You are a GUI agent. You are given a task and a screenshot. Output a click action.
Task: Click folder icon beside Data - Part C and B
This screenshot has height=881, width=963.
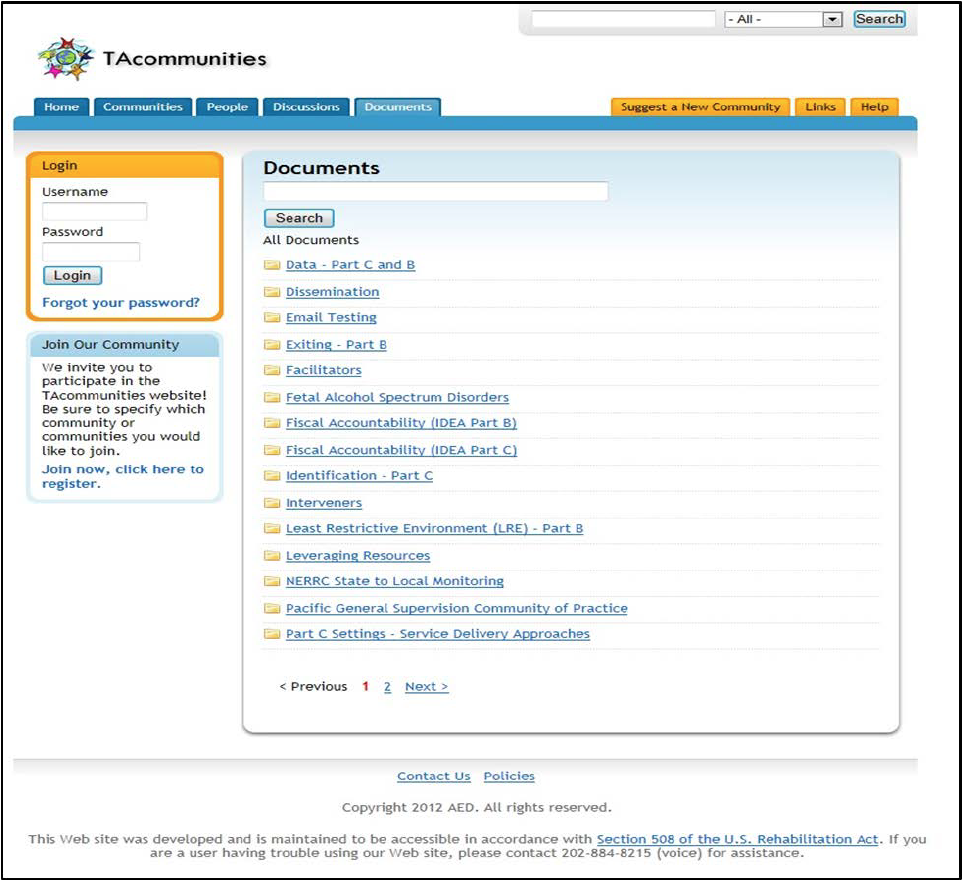pyautogui.click(x=271, y=265)
